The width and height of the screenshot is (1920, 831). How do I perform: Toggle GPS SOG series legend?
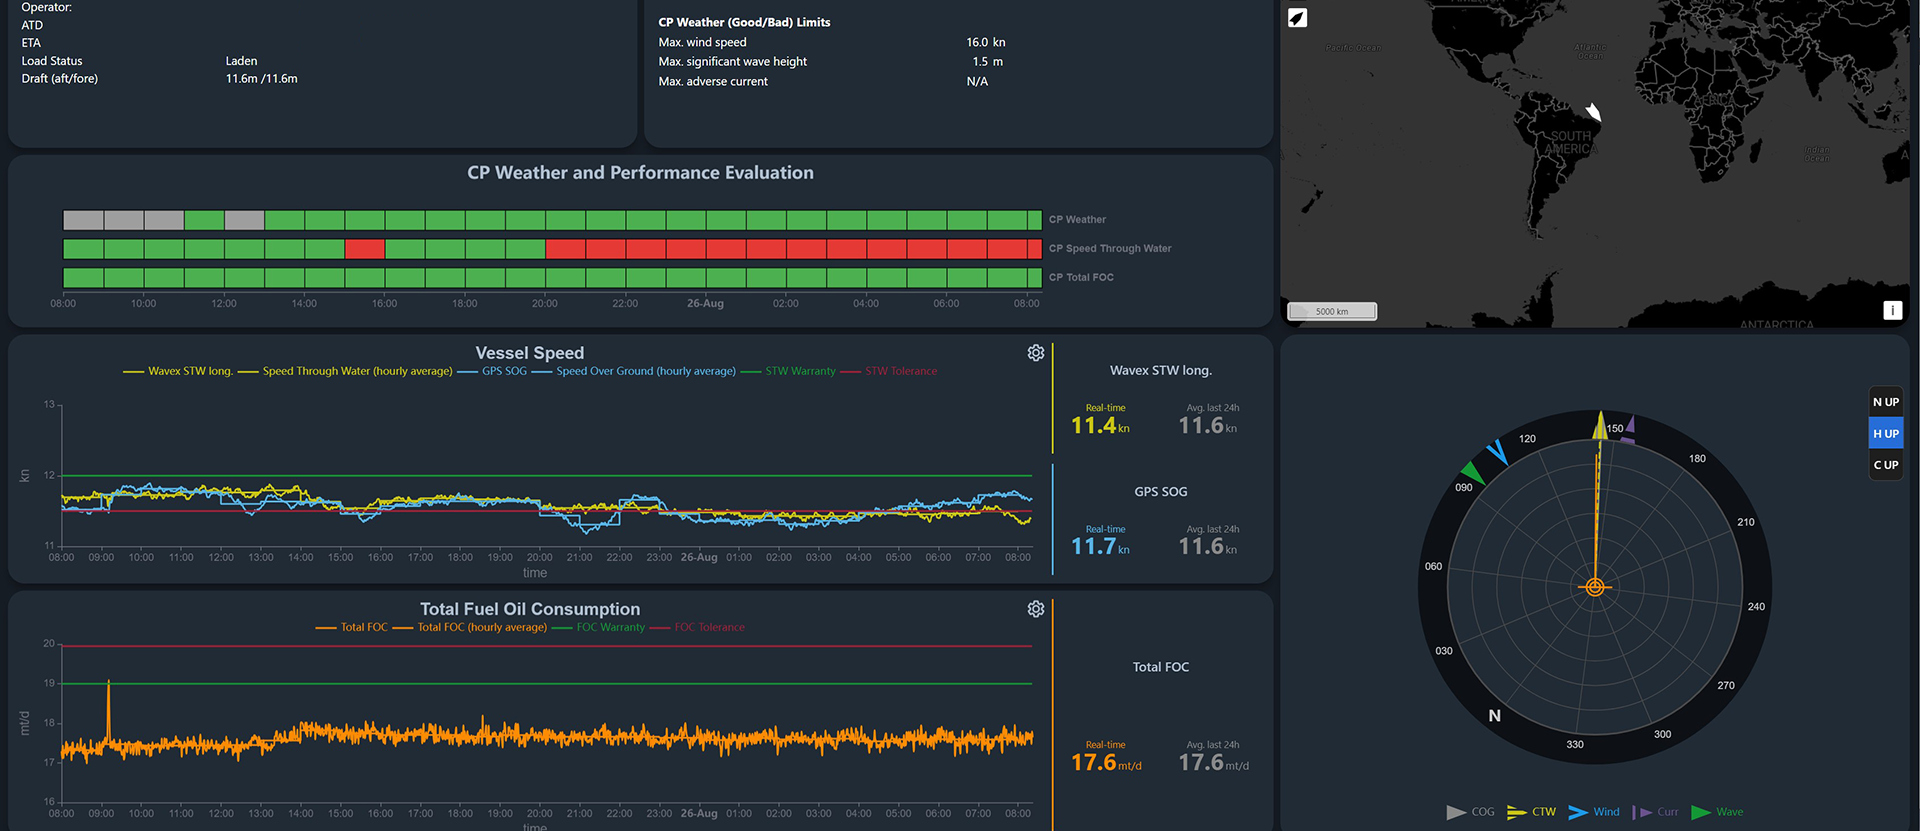[x=492, y=371]
